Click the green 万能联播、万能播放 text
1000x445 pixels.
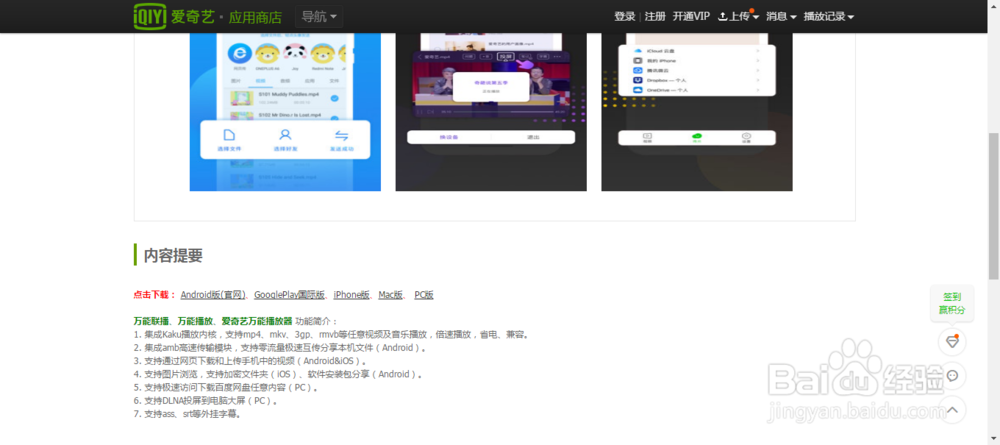(x=212, y=321)
